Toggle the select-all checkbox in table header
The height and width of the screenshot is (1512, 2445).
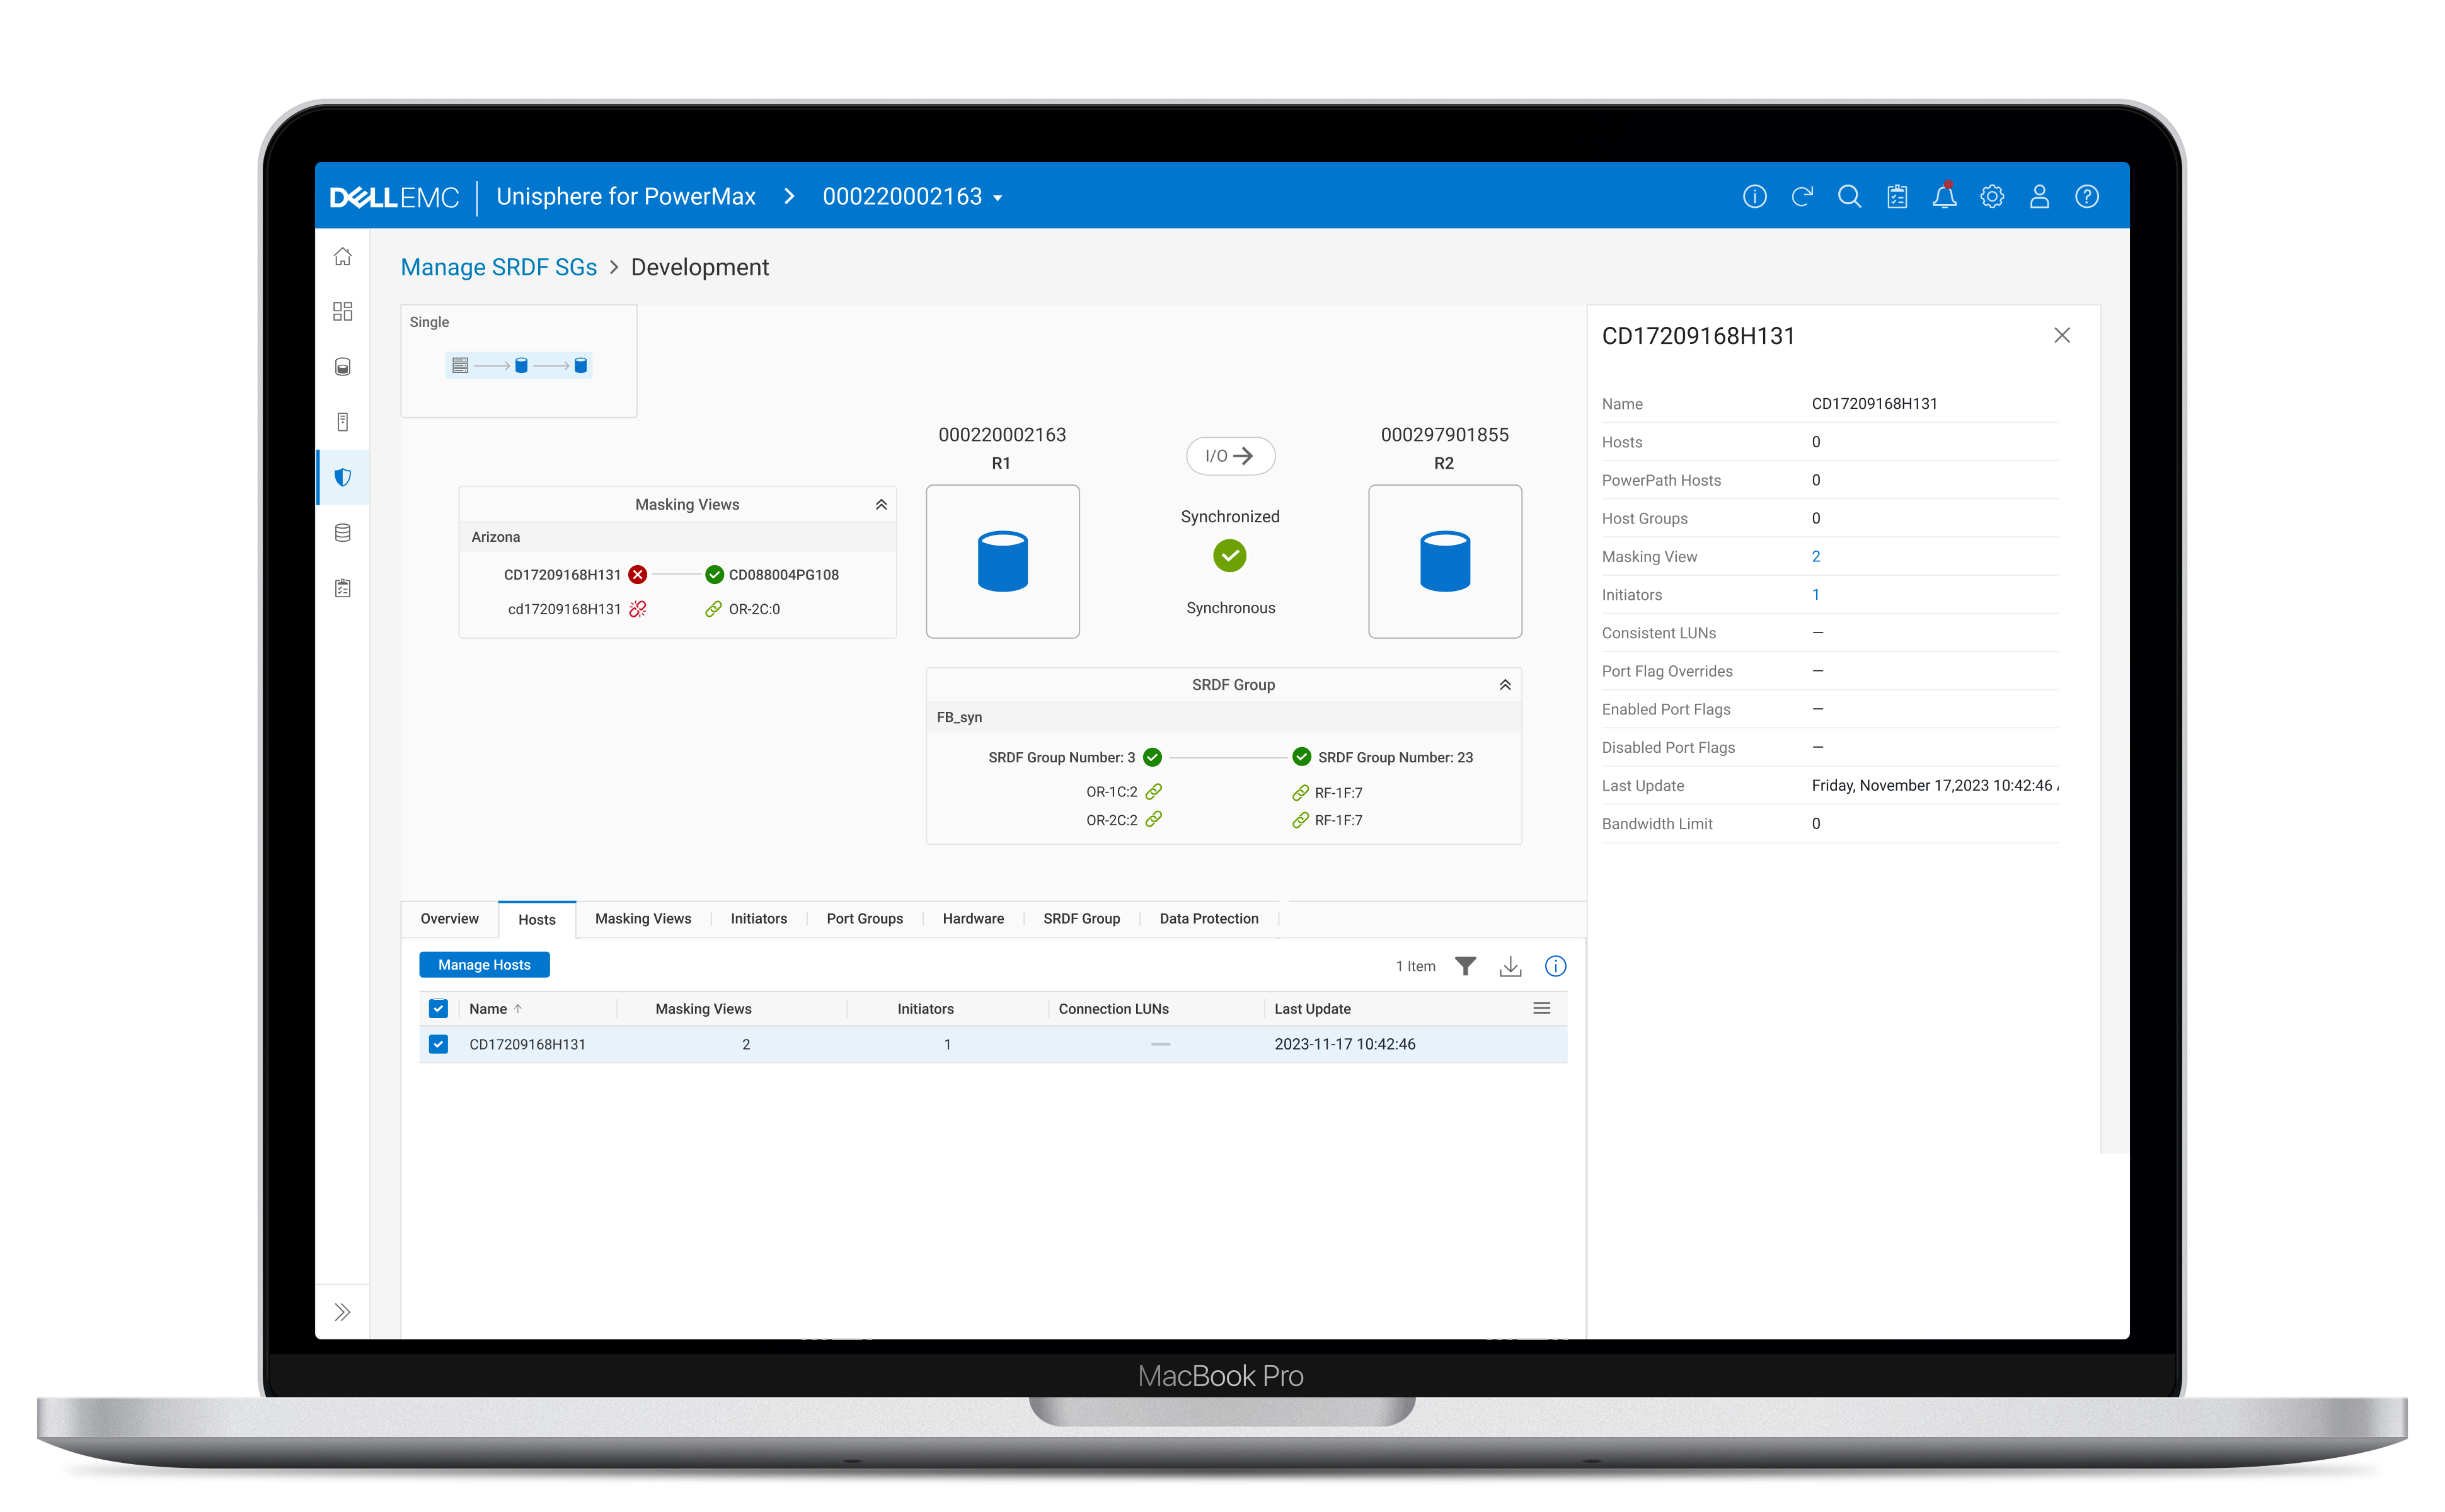pos(438,1009)
